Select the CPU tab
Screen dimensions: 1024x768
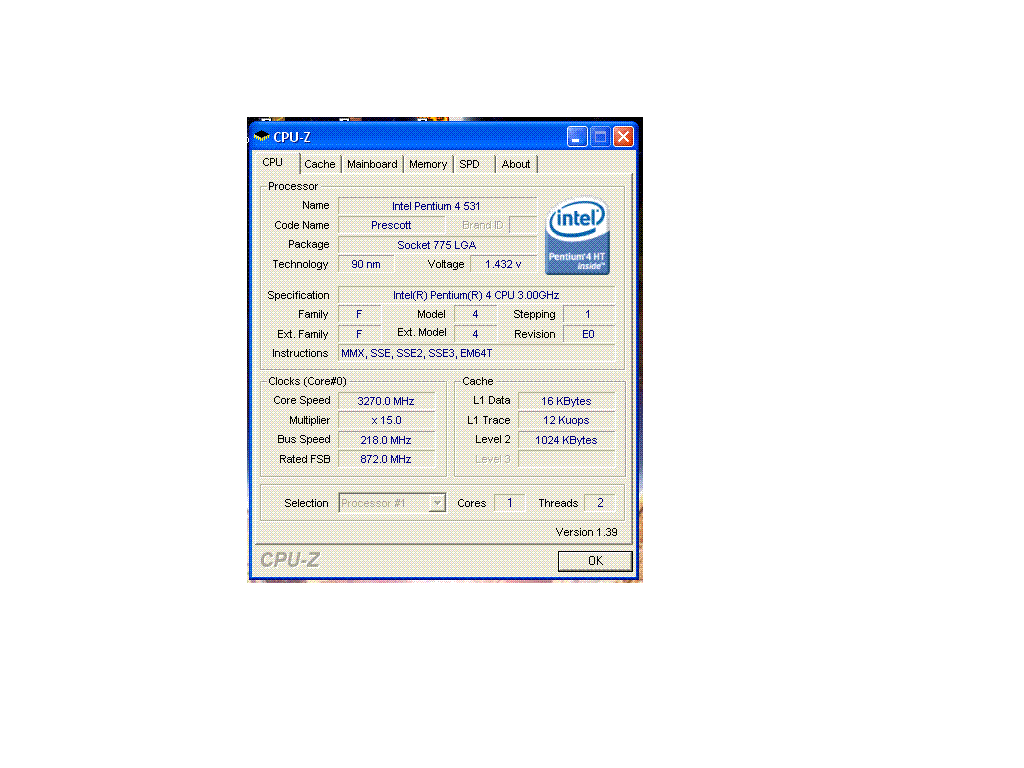(273, 163)
